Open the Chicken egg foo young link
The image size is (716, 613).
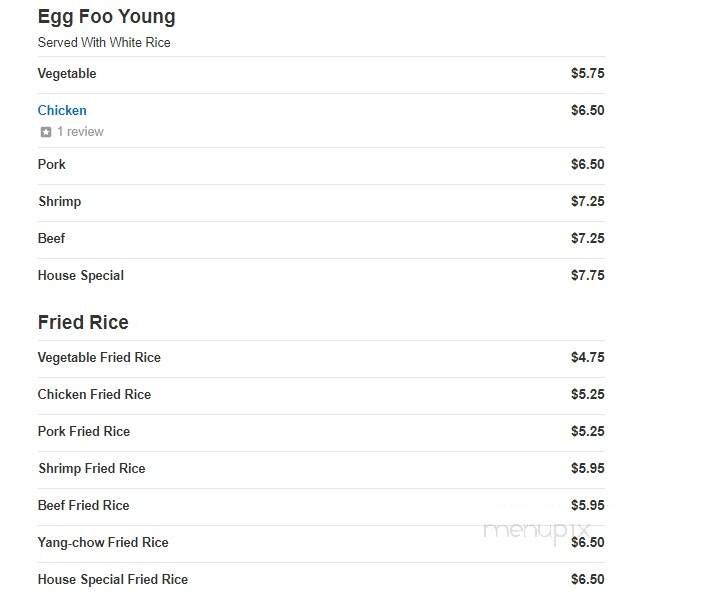click(x=62, y=110)
